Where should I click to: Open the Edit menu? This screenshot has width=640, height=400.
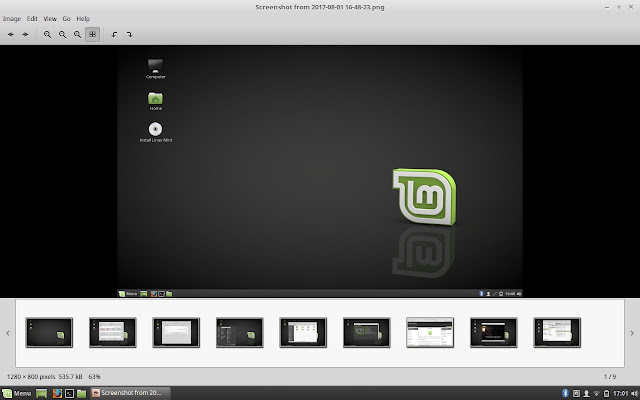pos(32,19)
